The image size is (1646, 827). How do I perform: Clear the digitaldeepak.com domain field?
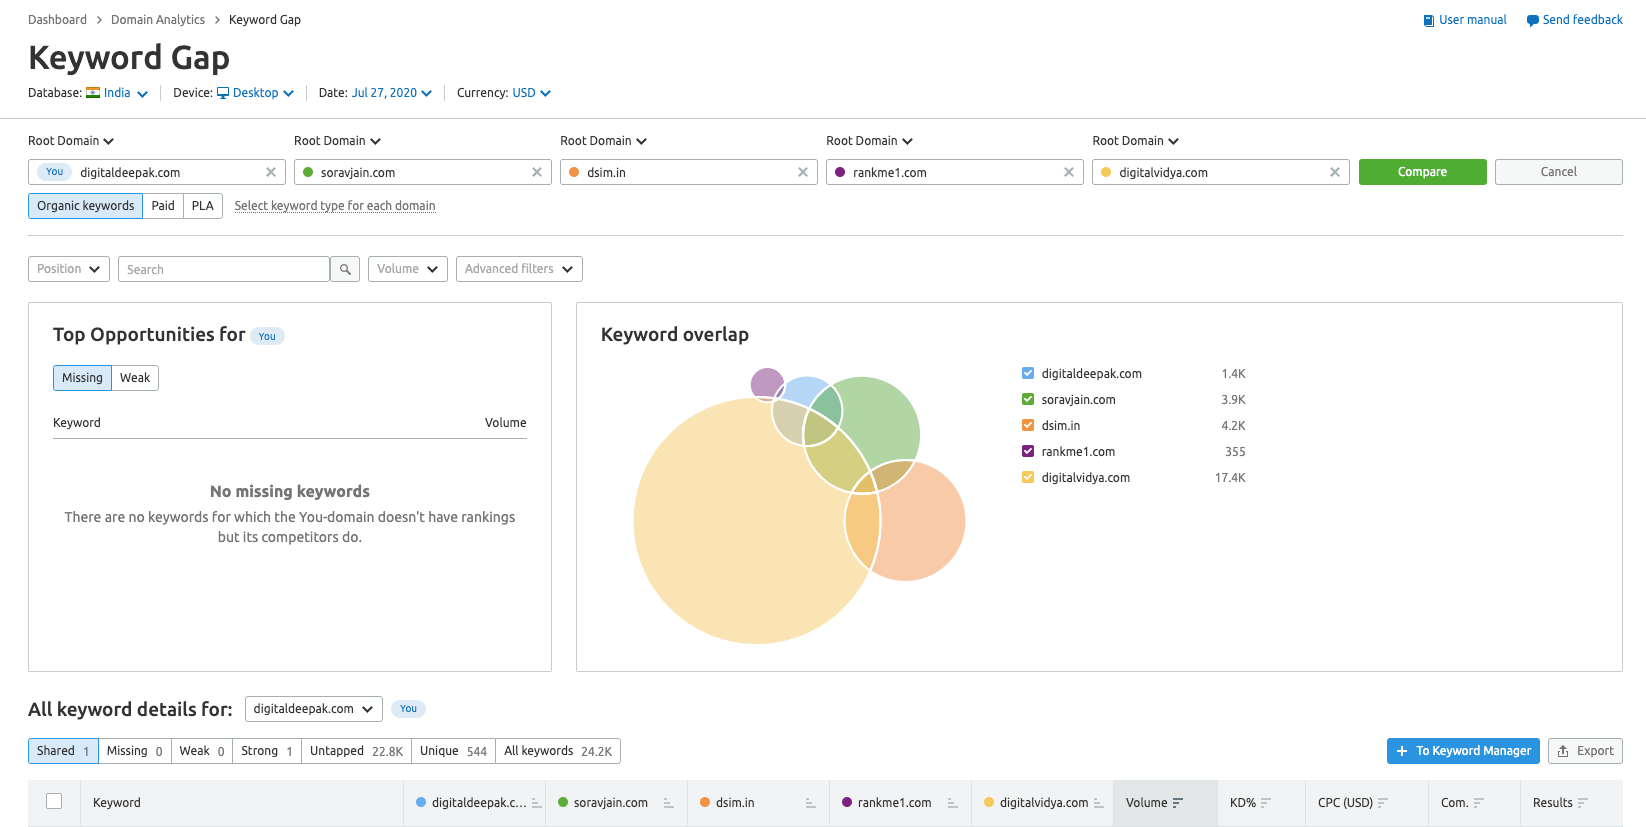pos(271,172)
